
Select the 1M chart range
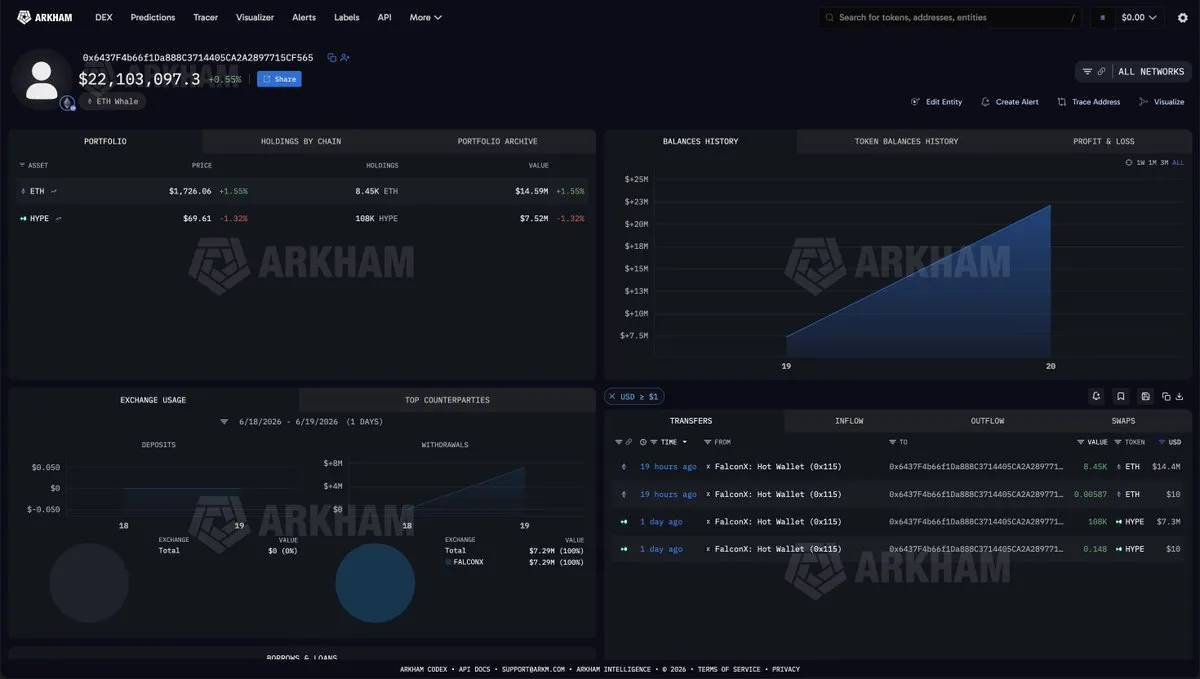pyautogui.click(x=1152, y=162)
